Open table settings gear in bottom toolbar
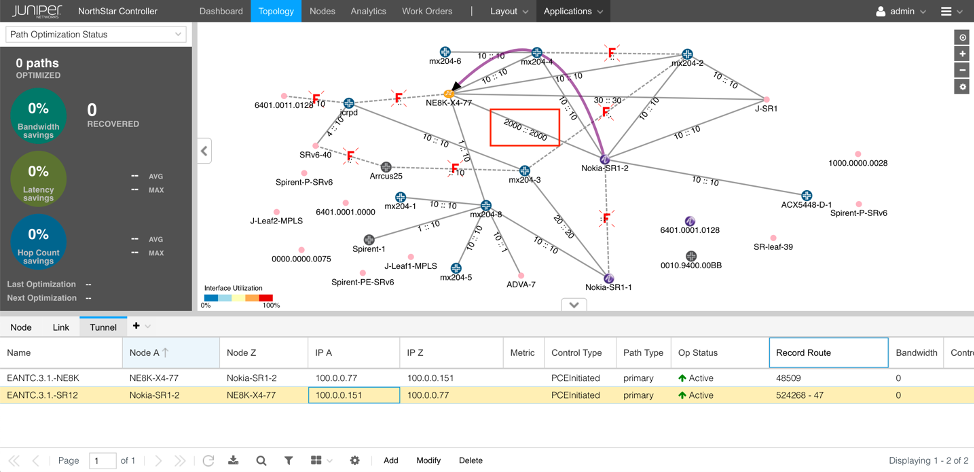 354,461
